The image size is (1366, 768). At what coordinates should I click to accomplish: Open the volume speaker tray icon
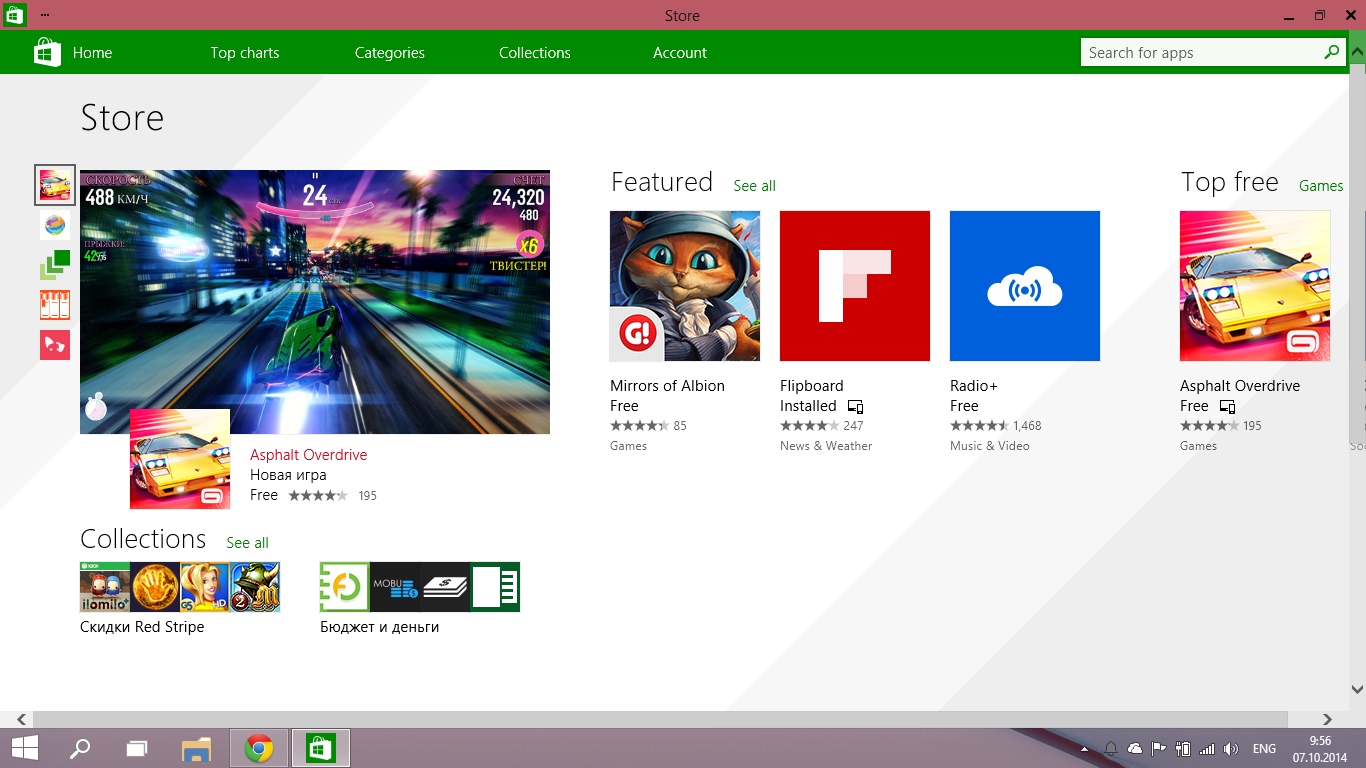(1231, 749)
